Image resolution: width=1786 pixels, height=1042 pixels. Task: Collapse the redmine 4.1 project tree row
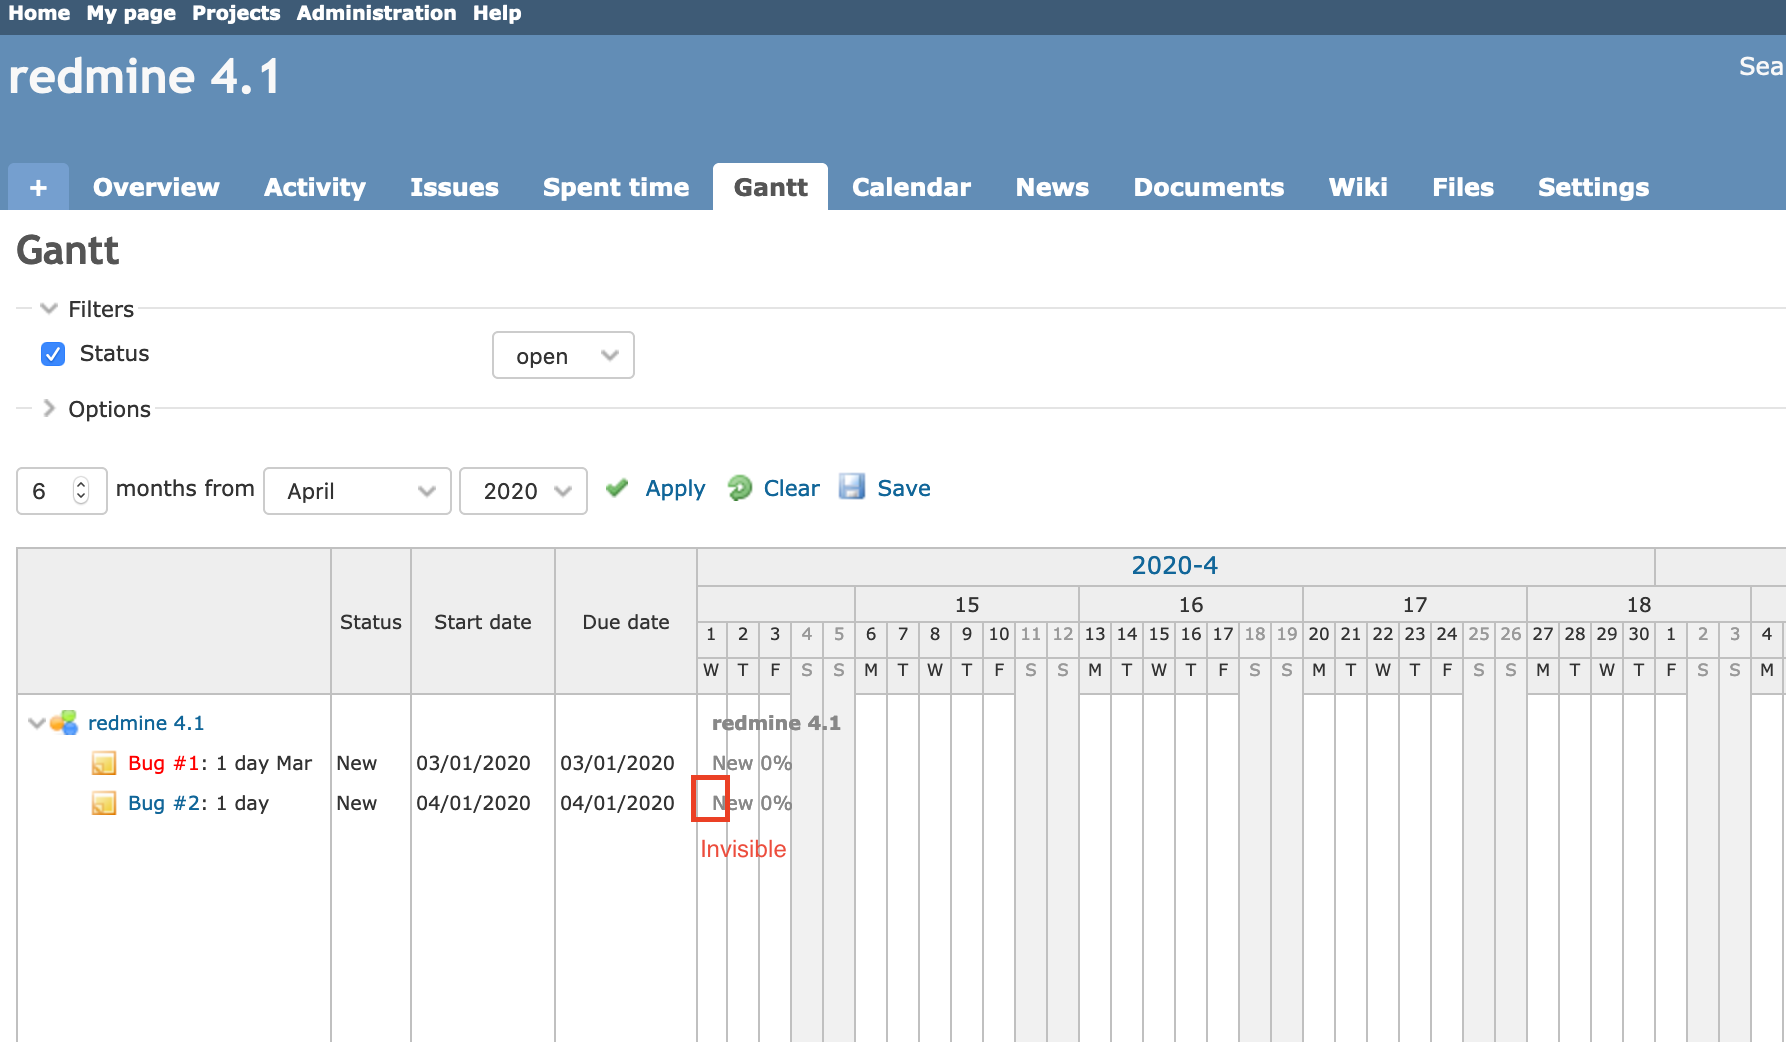tap(36, 722)
